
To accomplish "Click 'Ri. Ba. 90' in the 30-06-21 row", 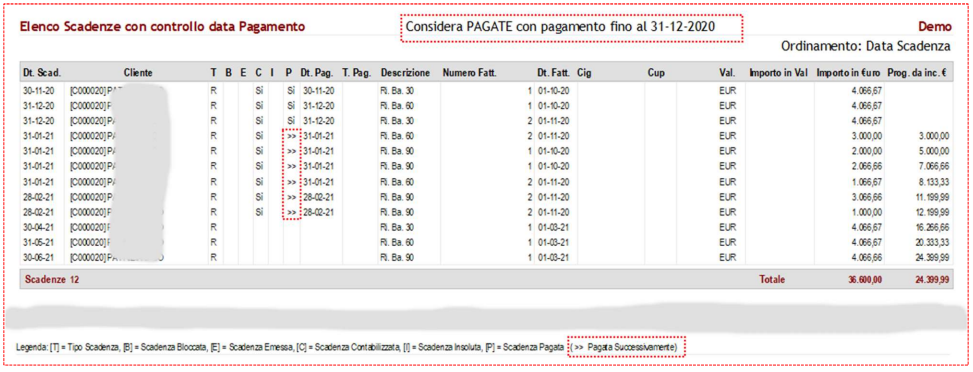I will click(398, 257).
